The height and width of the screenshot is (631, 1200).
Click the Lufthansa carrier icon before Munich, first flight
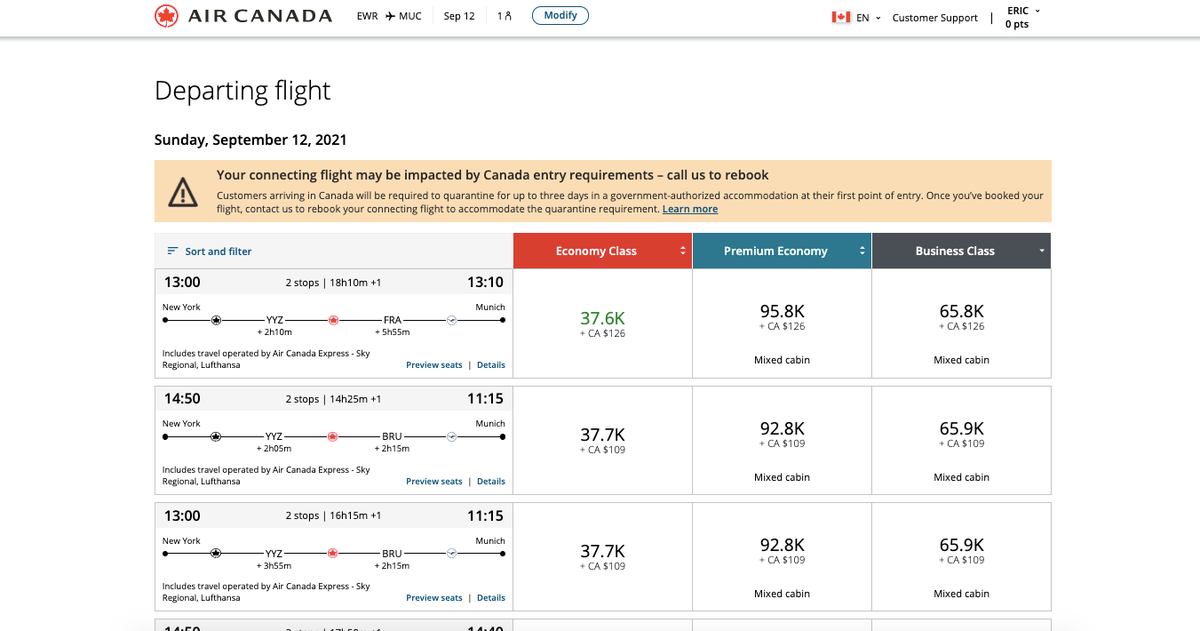coord(451,320)
